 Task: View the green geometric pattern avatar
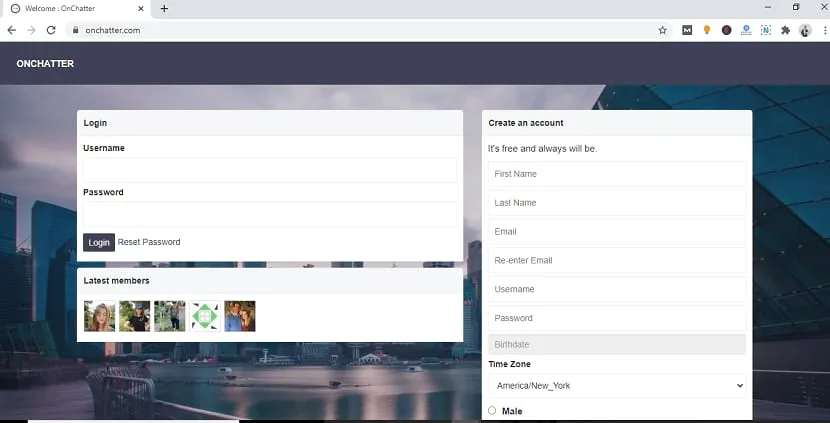pos(205,316)
